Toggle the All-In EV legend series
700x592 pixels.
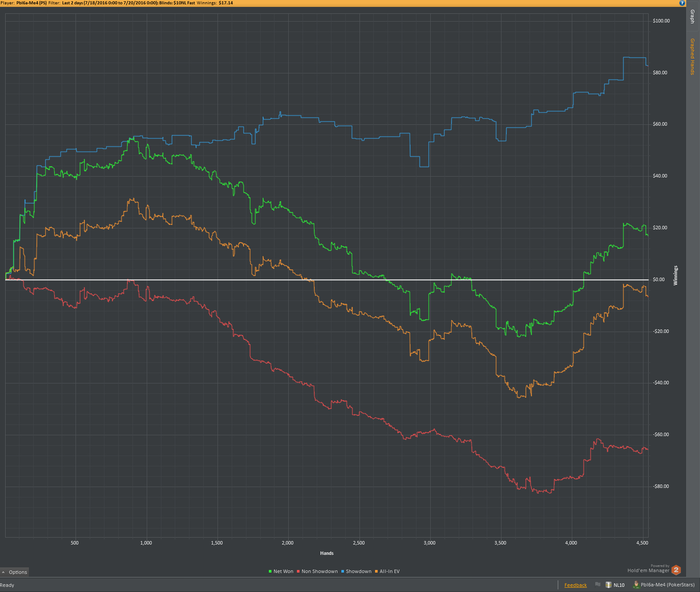click(x=388, y=571)
